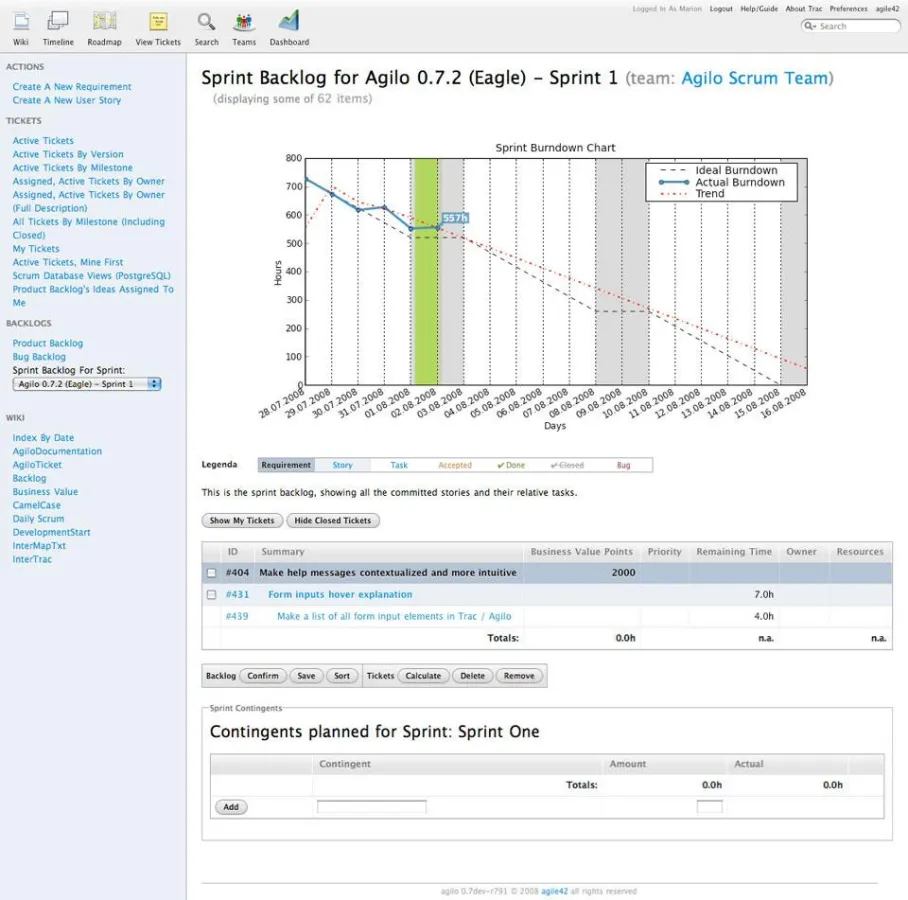The height and width of the screenshot is (900, 908).
Task: Toggle Hide Closed Tickets
Action: pos(331,520)
